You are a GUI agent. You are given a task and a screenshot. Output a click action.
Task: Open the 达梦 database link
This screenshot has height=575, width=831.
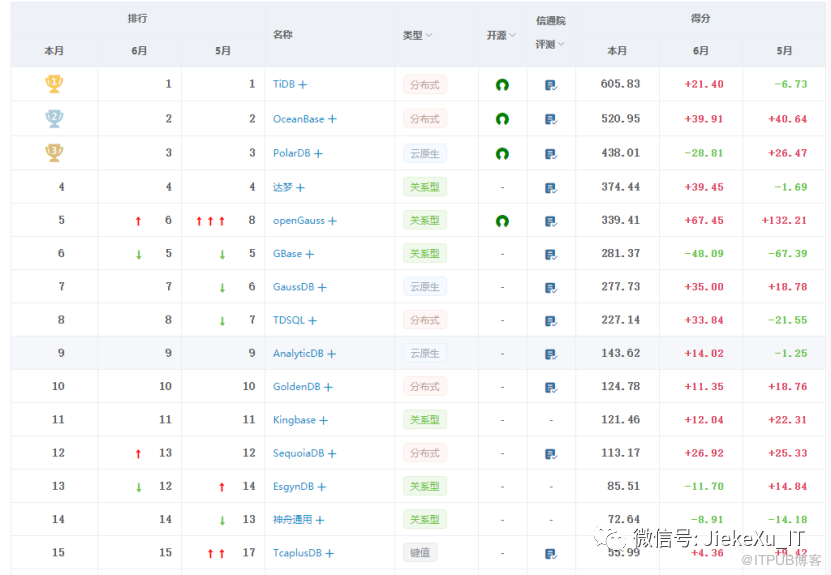[x=282, y=187]
